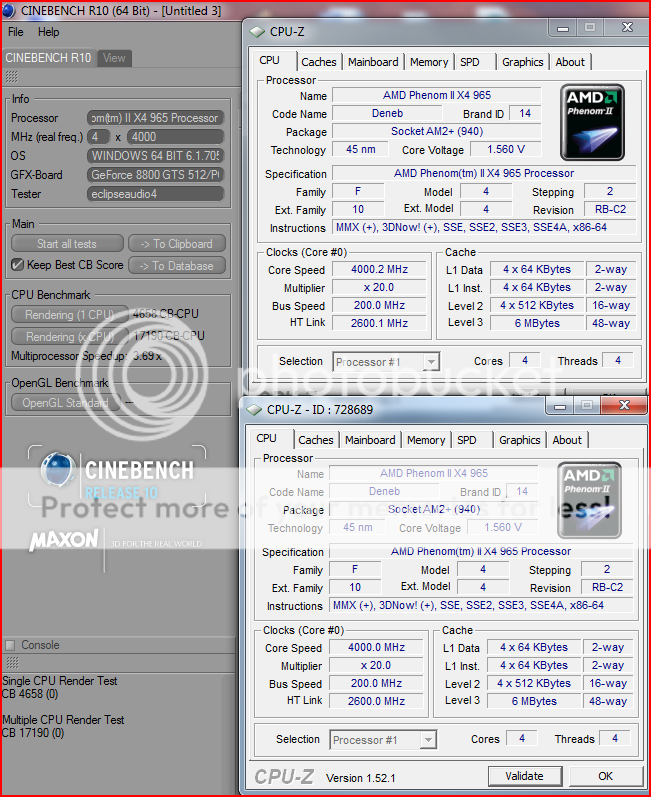Switch to the CINEBENCH R10 tab
Viewport: 651px width, 797px height.
click(48, 58)
